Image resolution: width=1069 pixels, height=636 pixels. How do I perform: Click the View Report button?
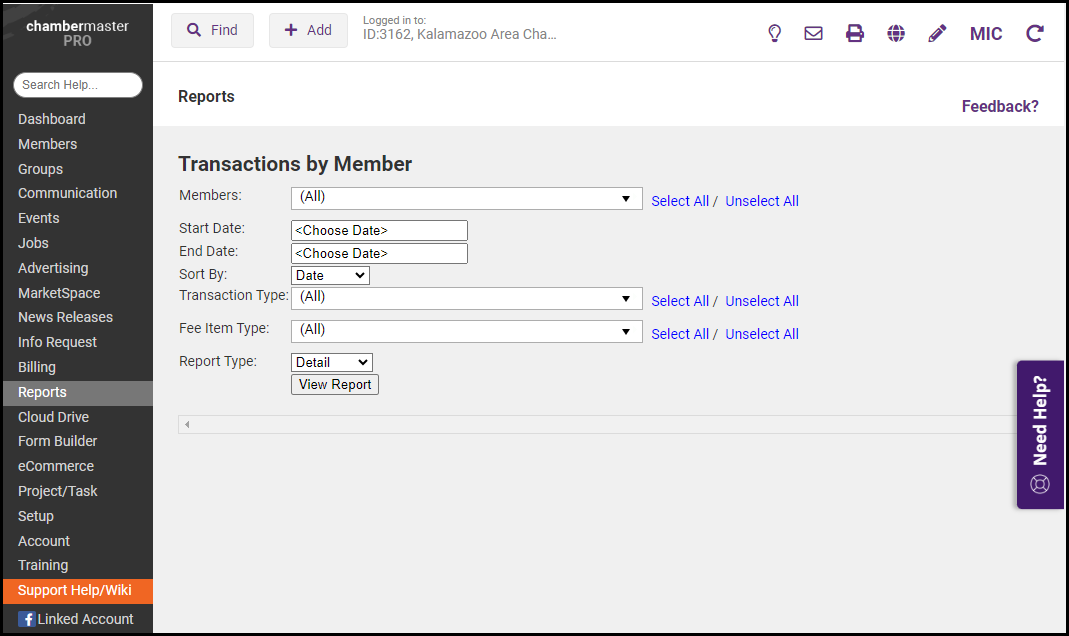point(335,384)
